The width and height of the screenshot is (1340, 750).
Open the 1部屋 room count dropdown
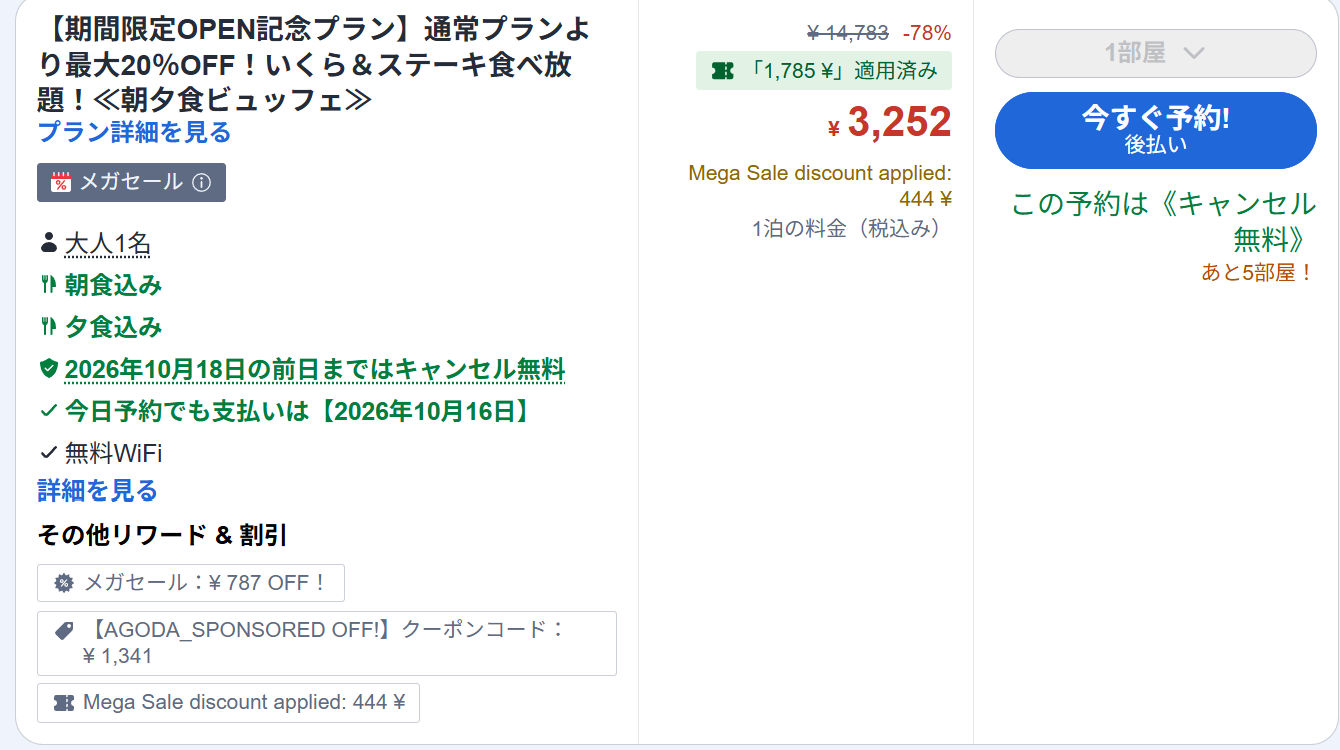point(1155,53)
